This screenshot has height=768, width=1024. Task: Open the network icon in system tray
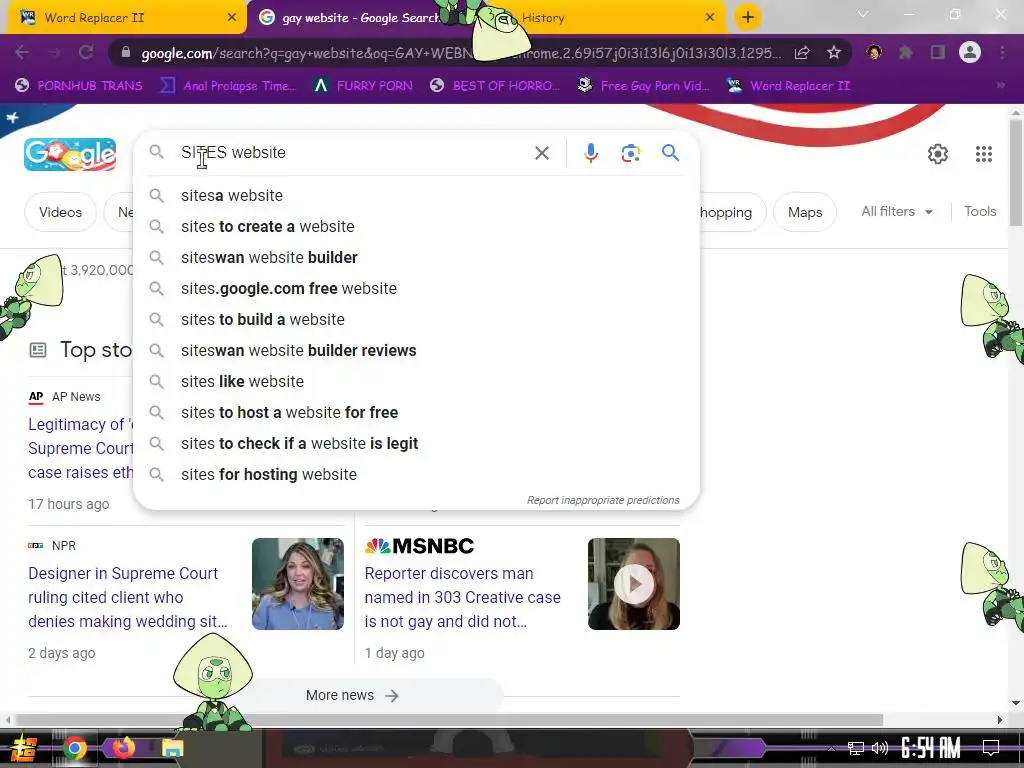(855, 748)
